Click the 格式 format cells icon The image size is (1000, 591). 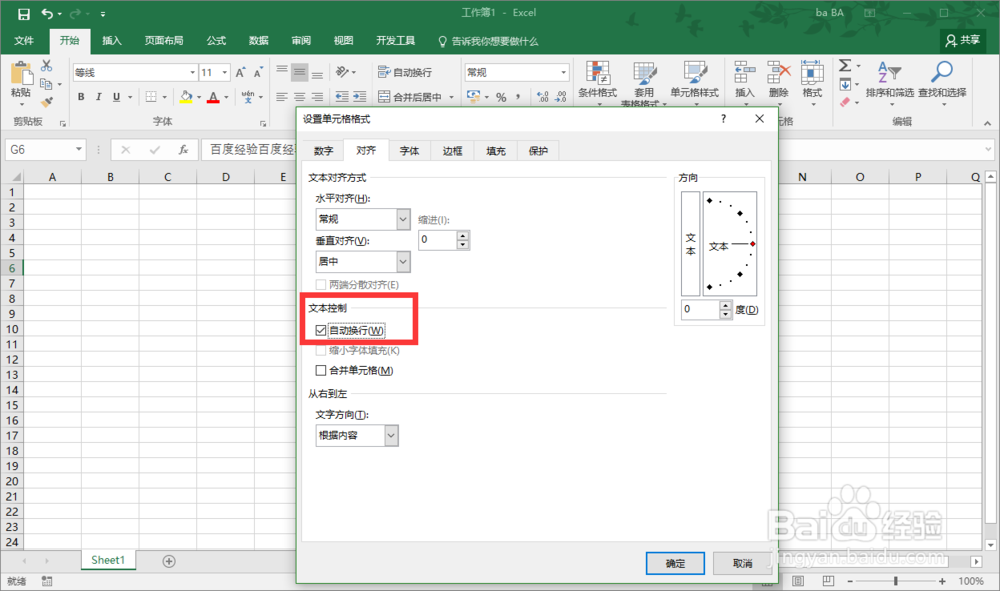tap(812, 73)
